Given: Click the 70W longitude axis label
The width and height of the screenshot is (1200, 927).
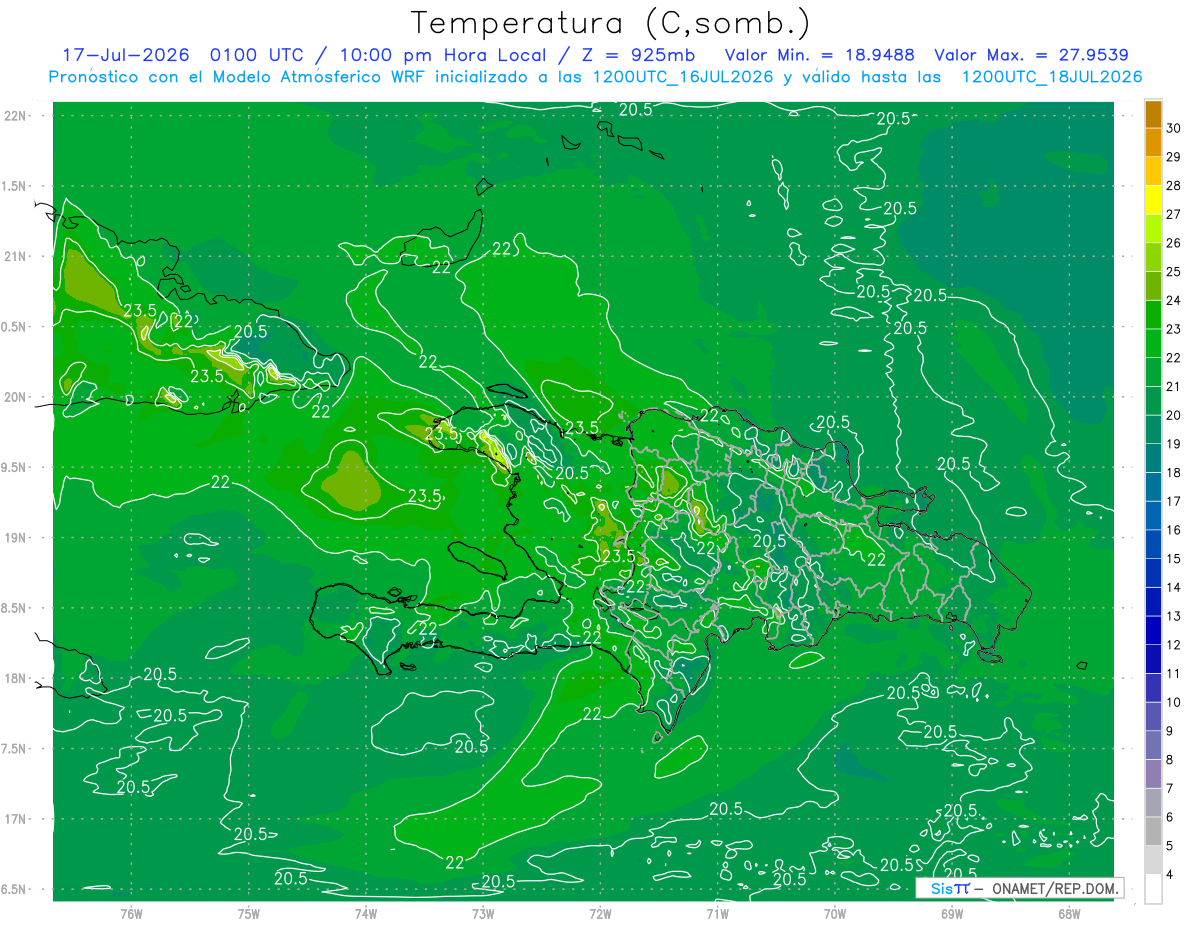Looking at the screenshot, I should pos(835,913).
